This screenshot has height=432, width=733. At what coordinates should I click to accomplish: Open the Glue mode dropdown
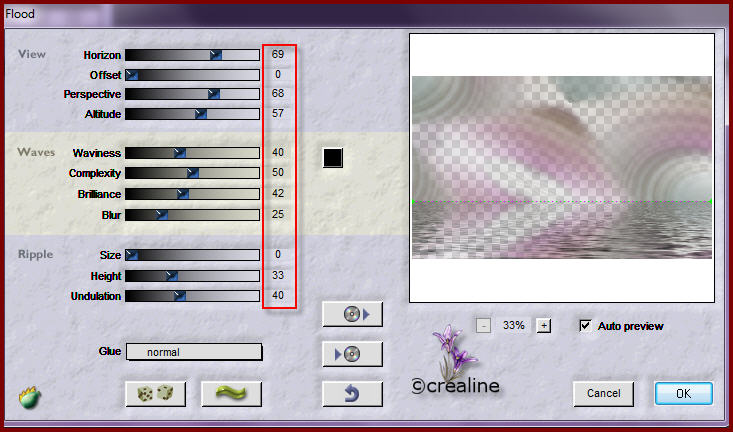pos(194,352)
